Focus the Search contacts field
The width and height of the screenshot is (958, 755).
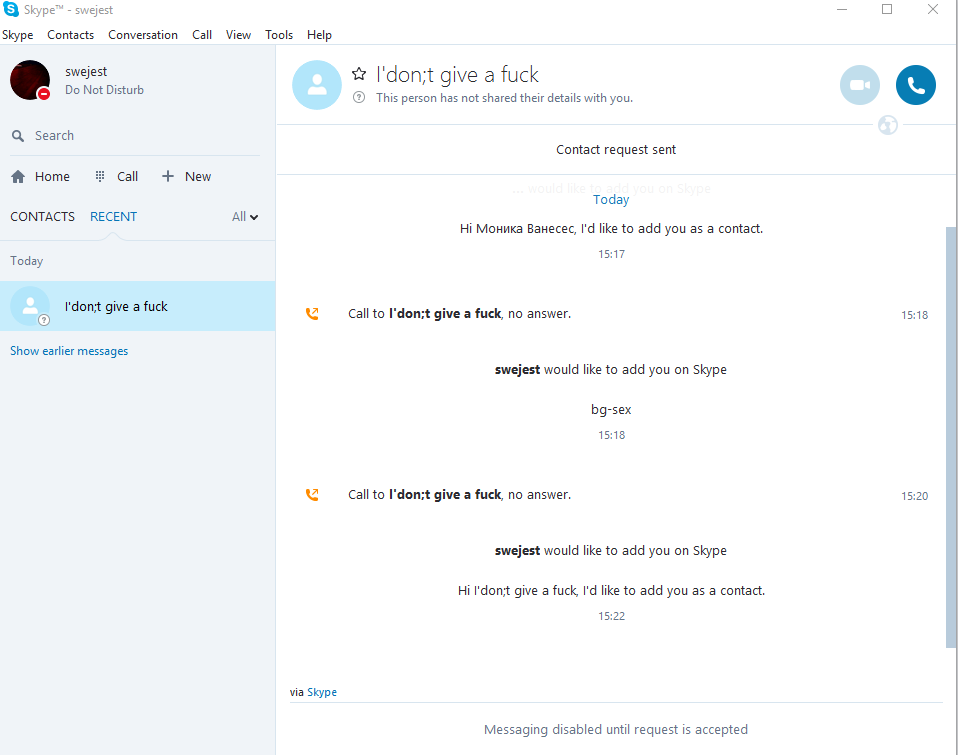135,136
